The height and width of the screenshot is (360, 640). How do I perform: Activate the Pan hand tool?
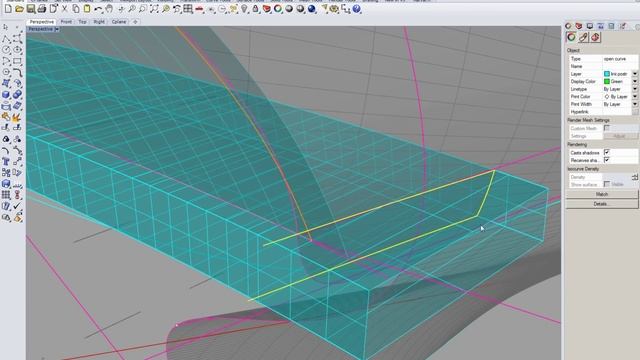point(109,9)
